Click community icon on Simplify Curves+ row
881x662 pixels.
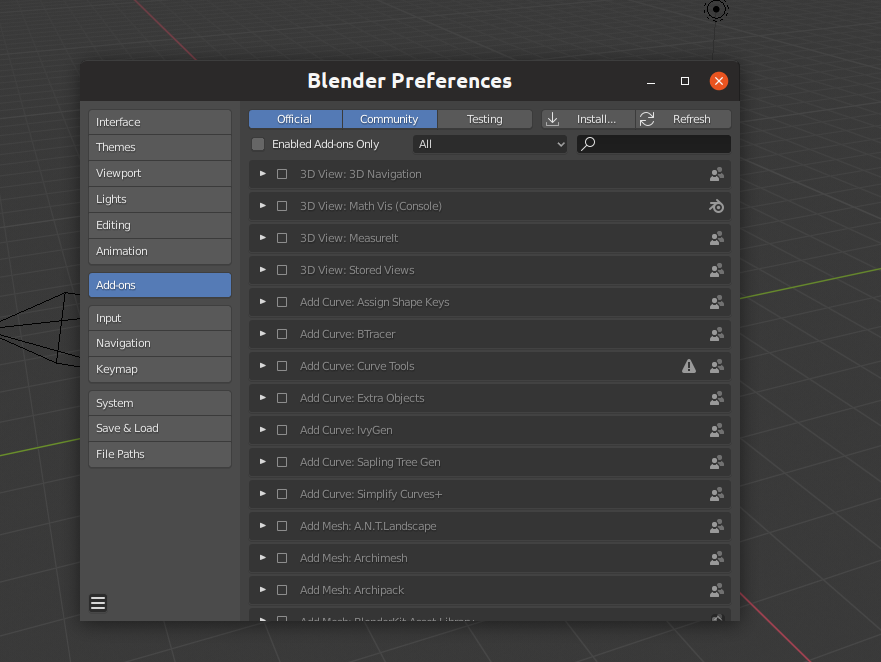tap(716, 495)
